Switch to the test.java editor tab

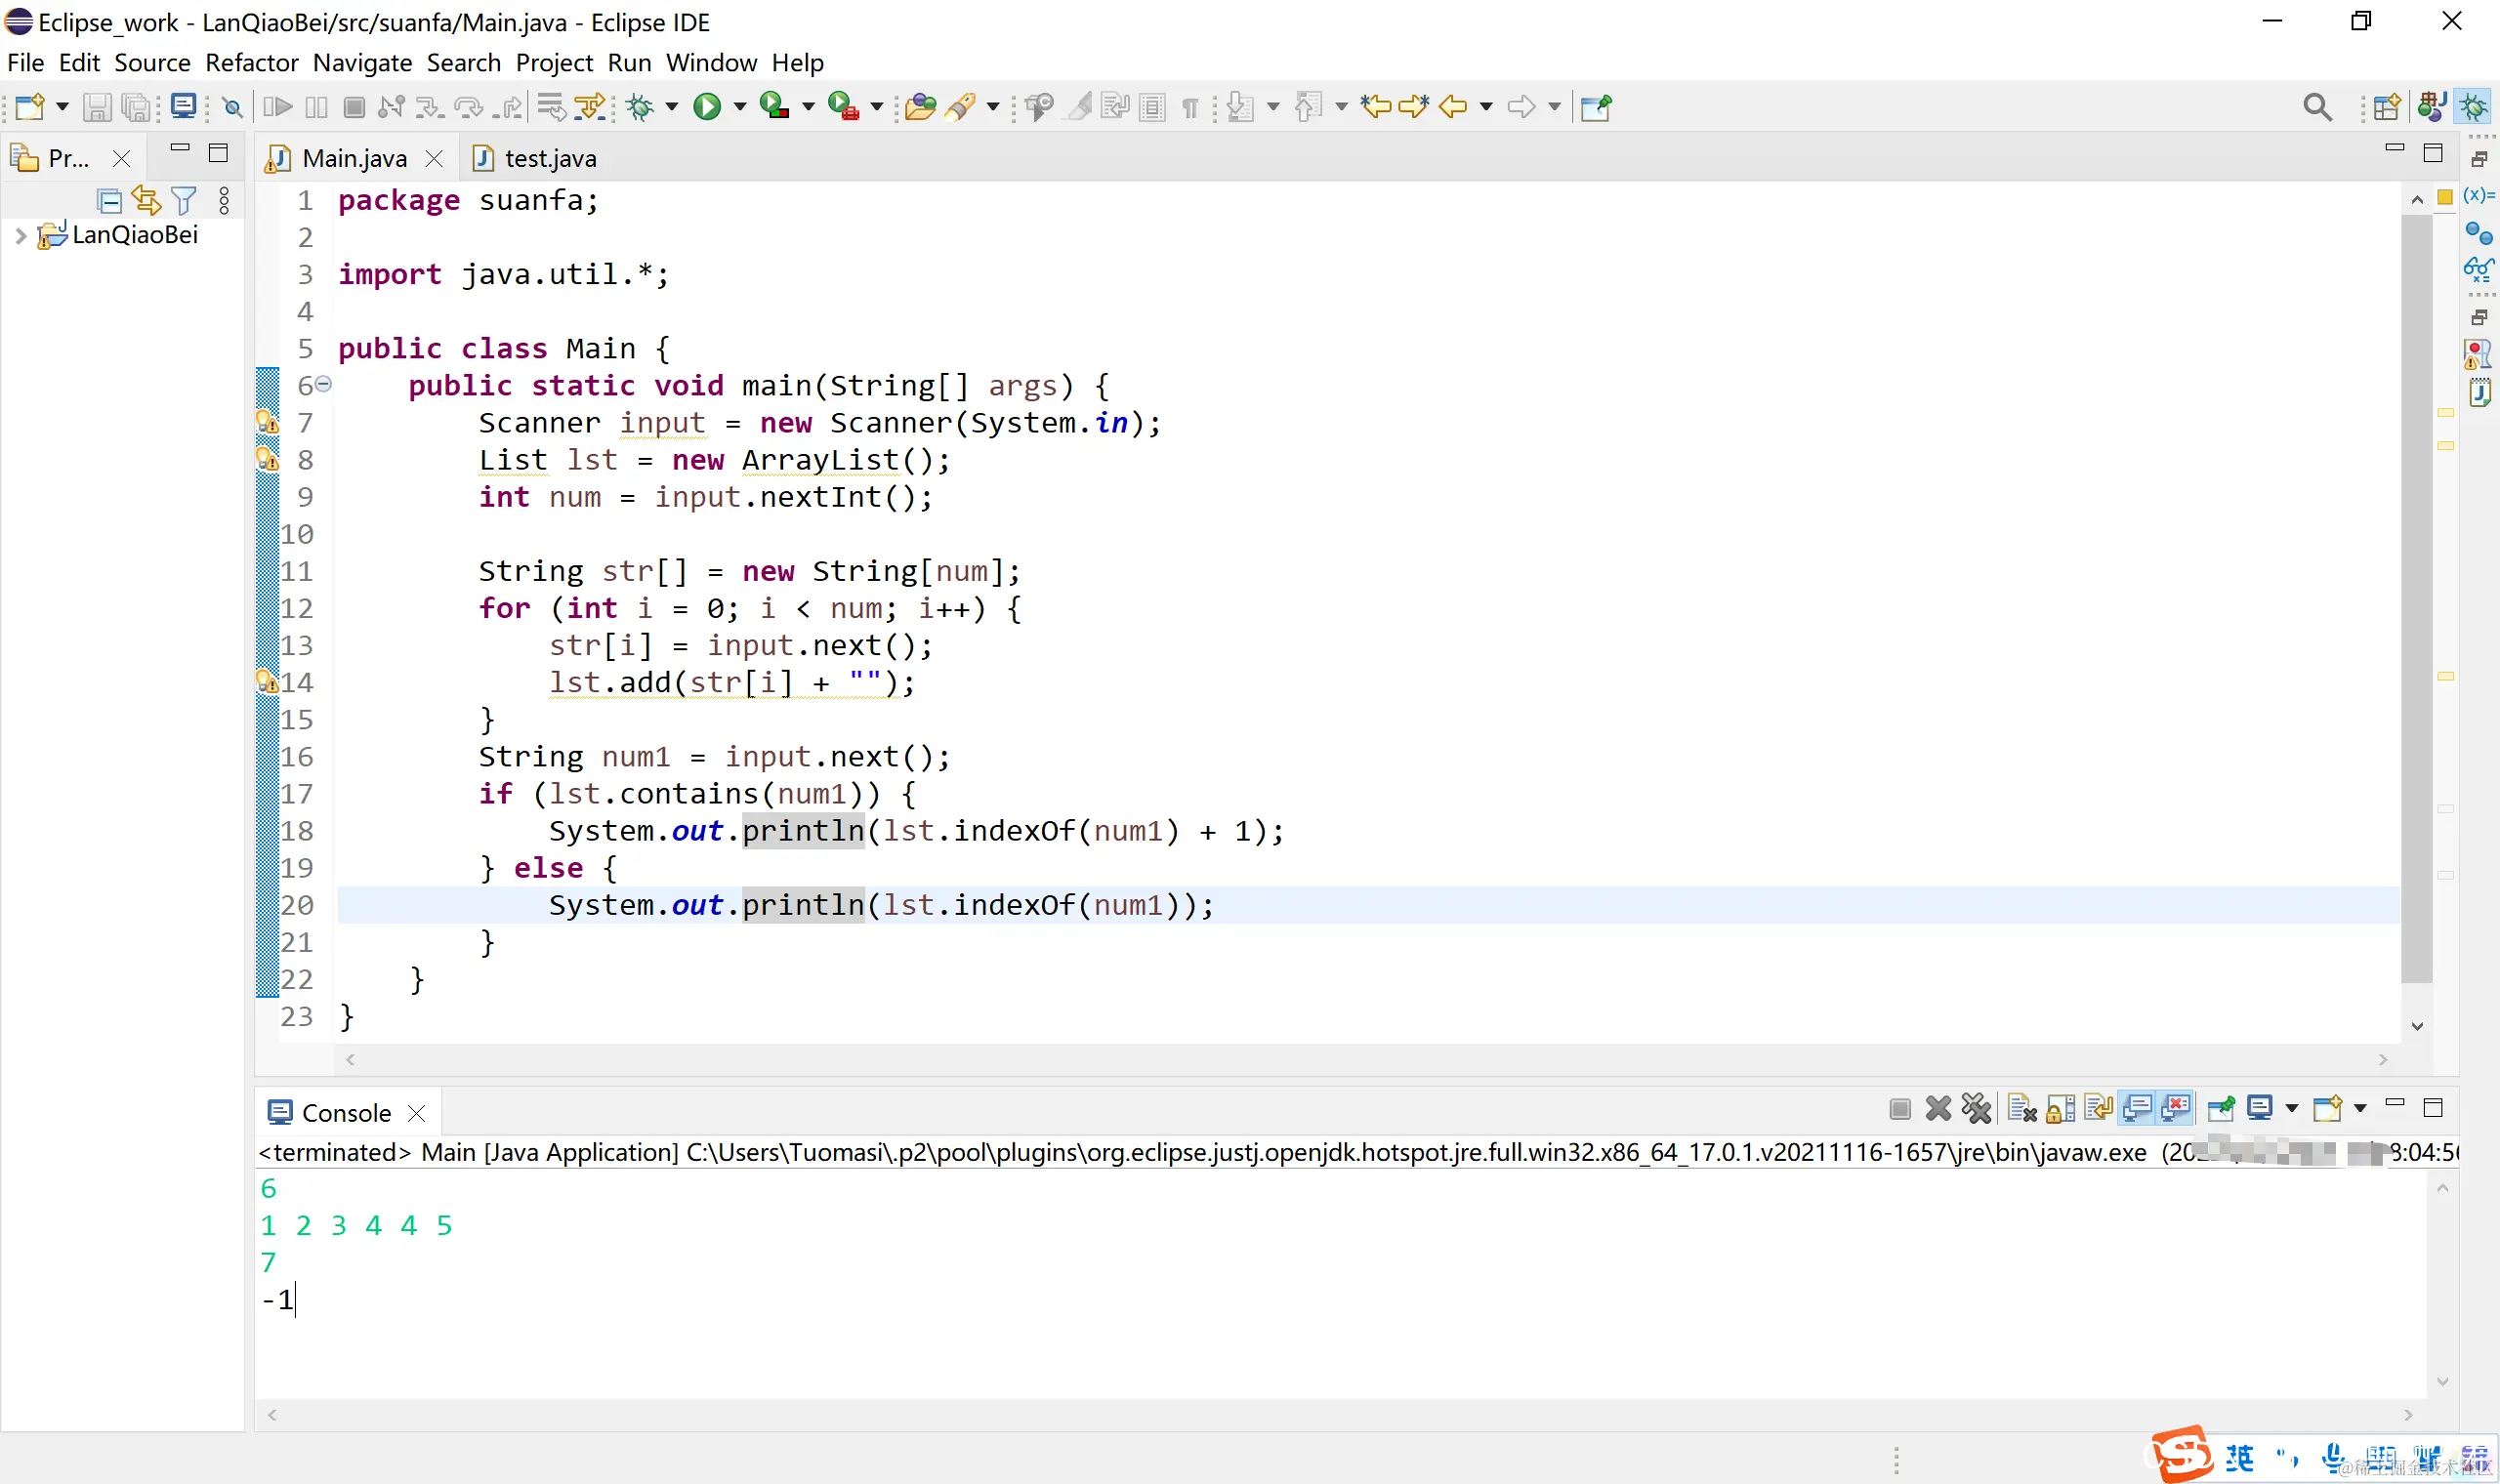click(x=549, y=158)
